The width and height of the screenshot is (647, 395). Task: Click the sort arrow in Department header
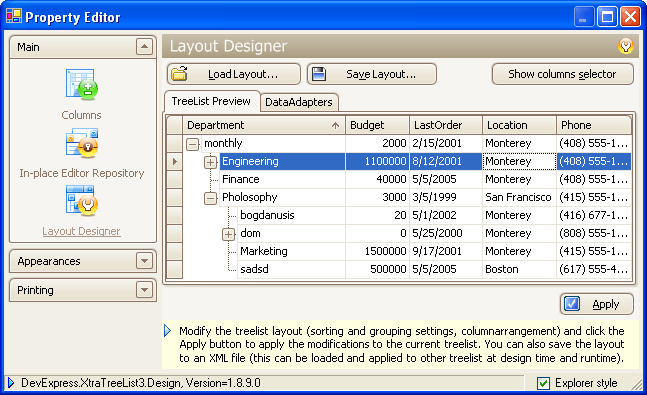[x=335, y=125]
